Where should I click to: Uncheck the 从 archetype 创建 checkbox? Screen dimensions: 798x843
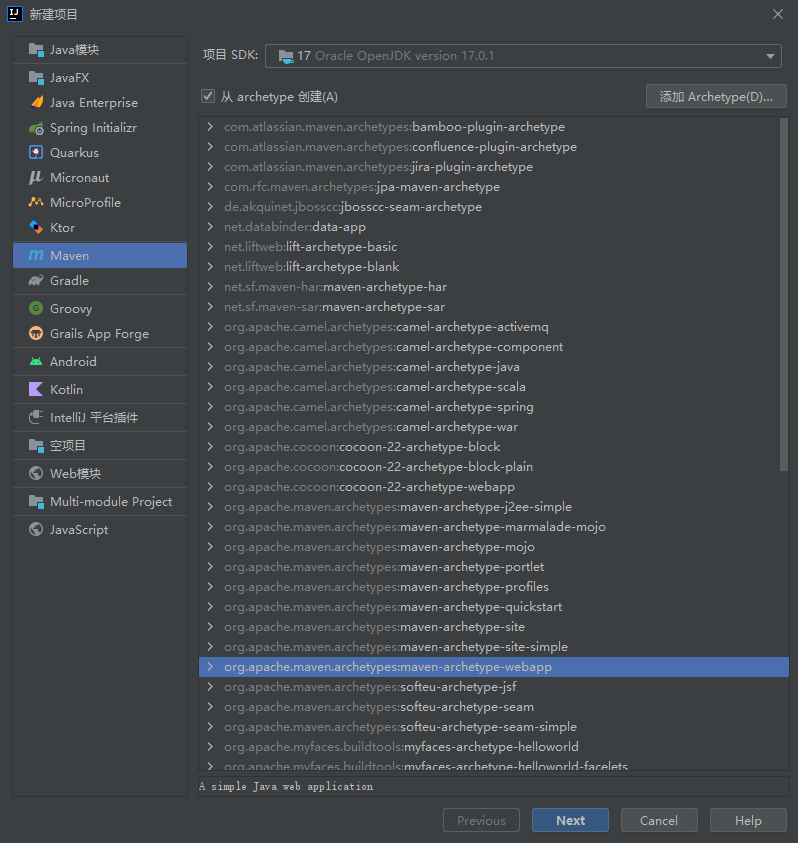(208, 96)
